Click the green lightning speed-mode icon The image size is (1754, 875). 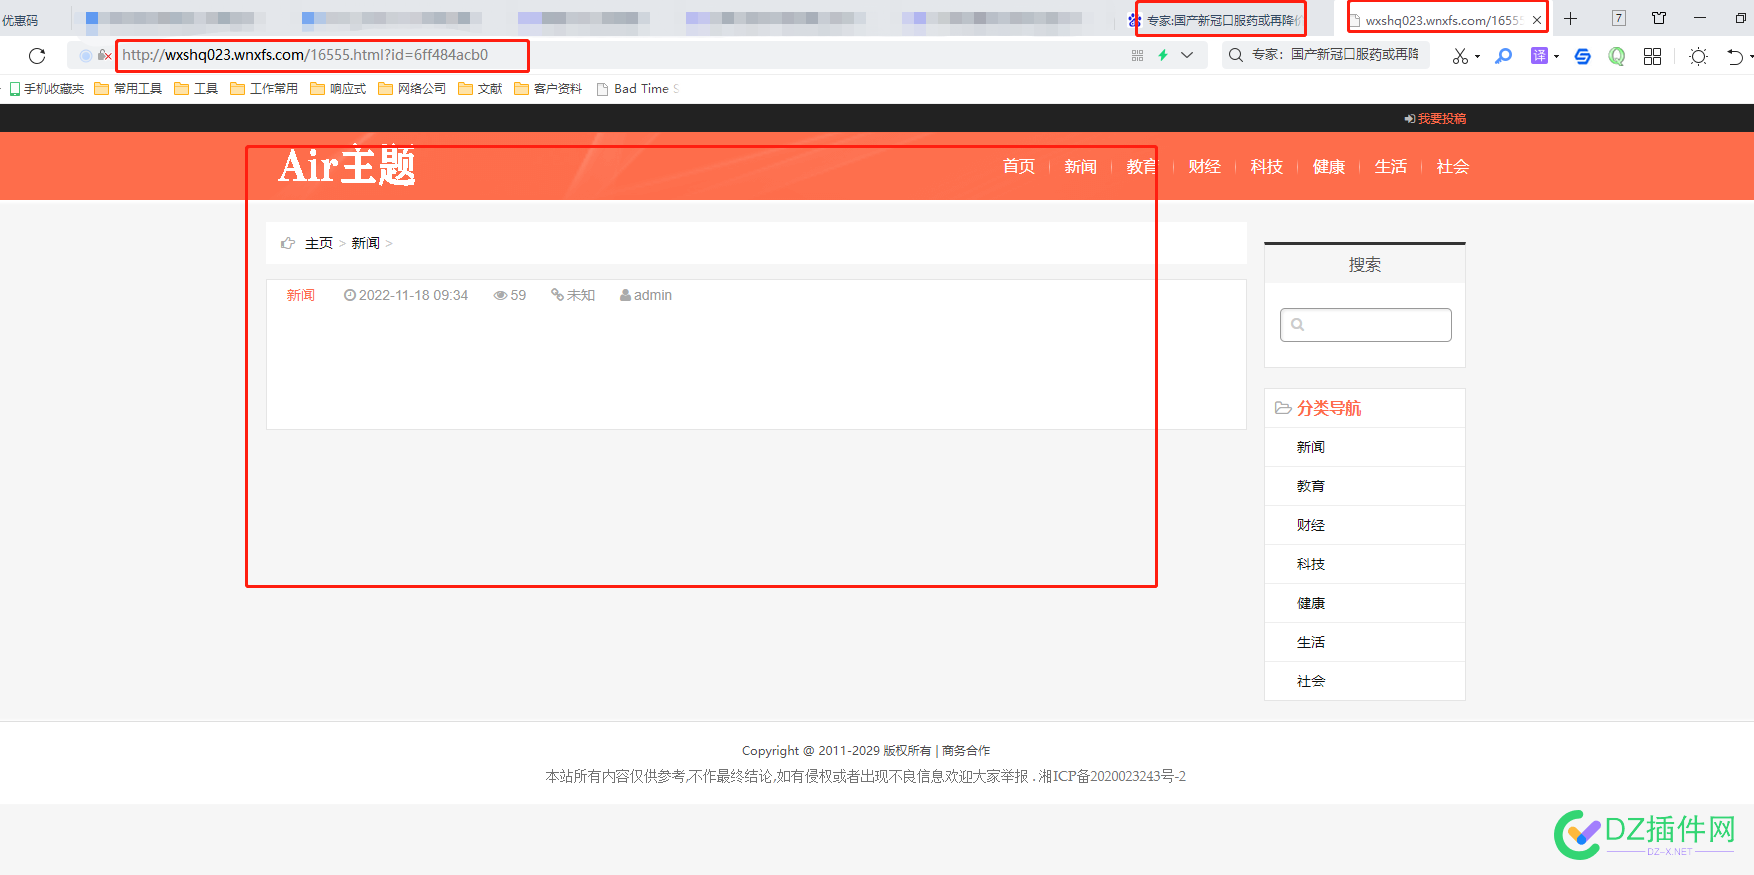[1163, 56]
